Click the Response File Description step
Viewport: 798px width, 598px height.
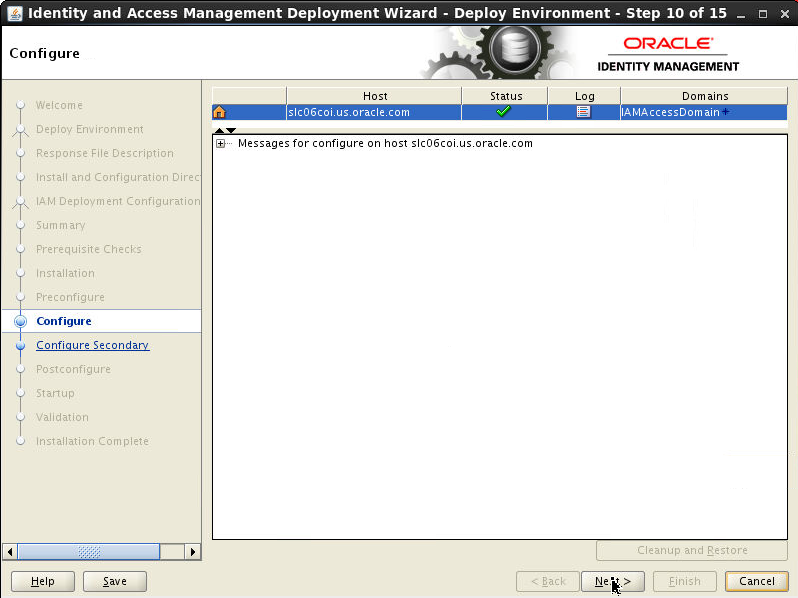[104, 153]
